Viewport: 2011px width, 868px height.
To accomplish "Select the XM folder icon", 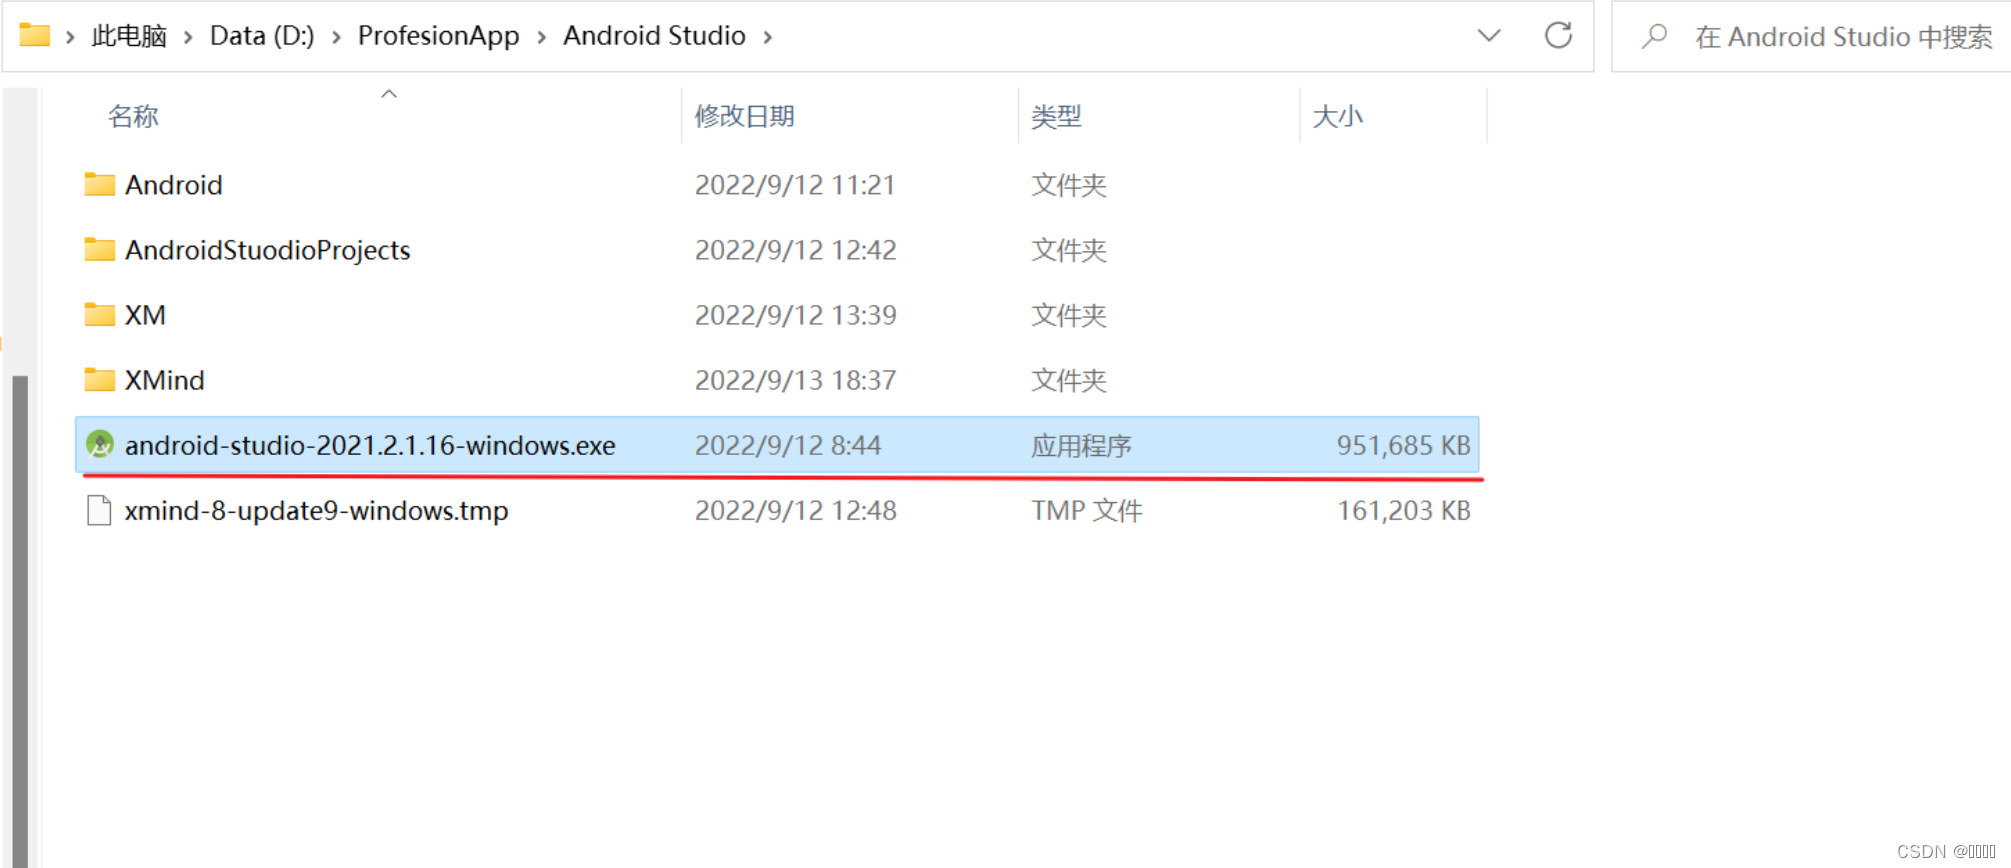I will [x=99, y=315].
